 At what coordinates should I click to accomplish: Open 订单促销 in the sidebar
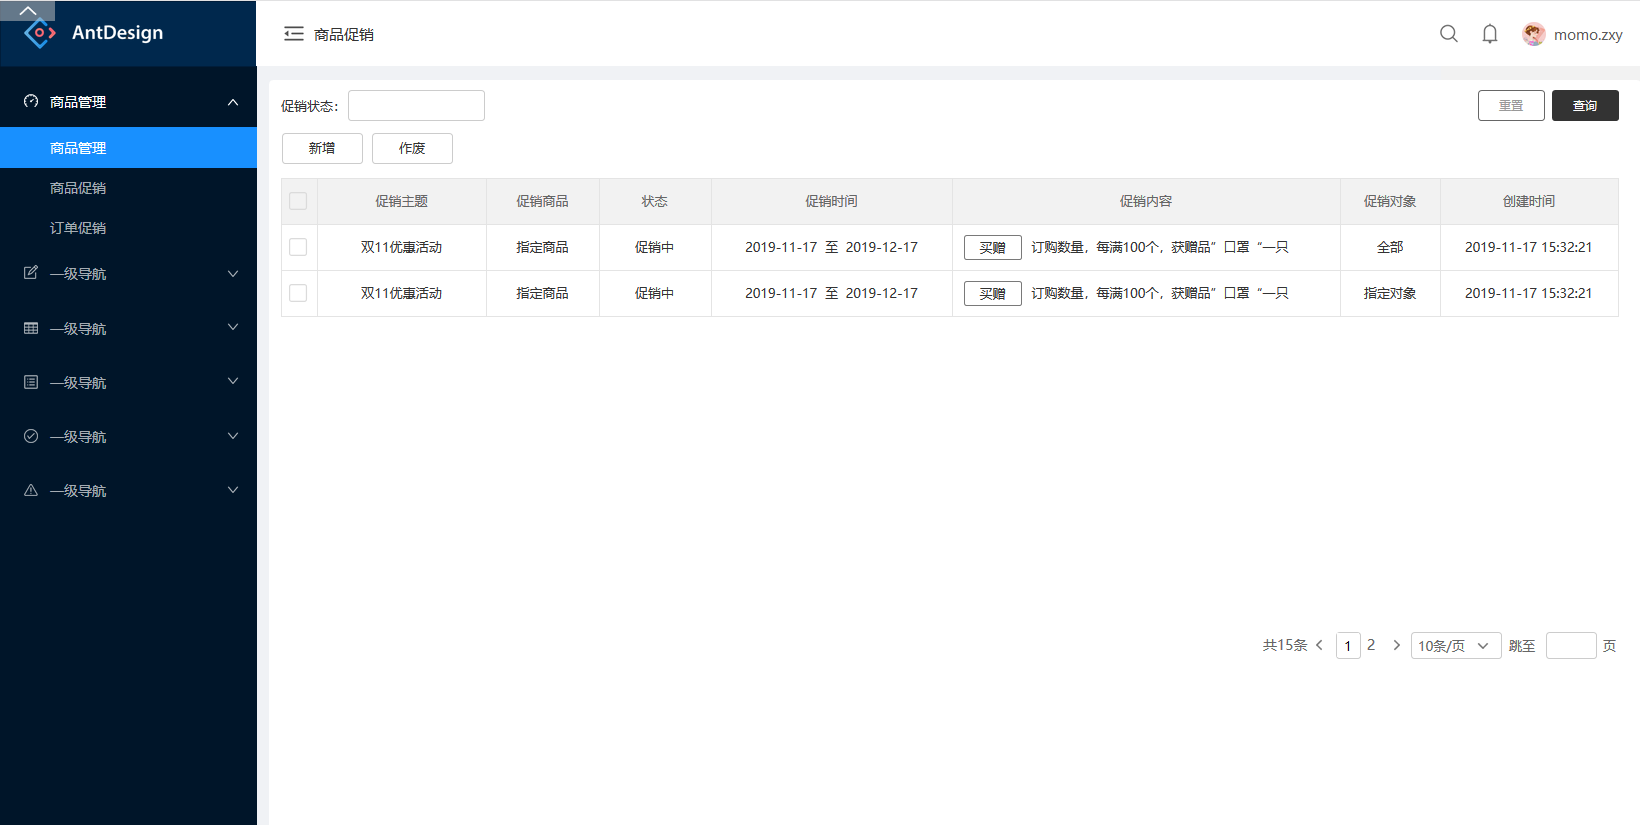[x=78, y=228]
